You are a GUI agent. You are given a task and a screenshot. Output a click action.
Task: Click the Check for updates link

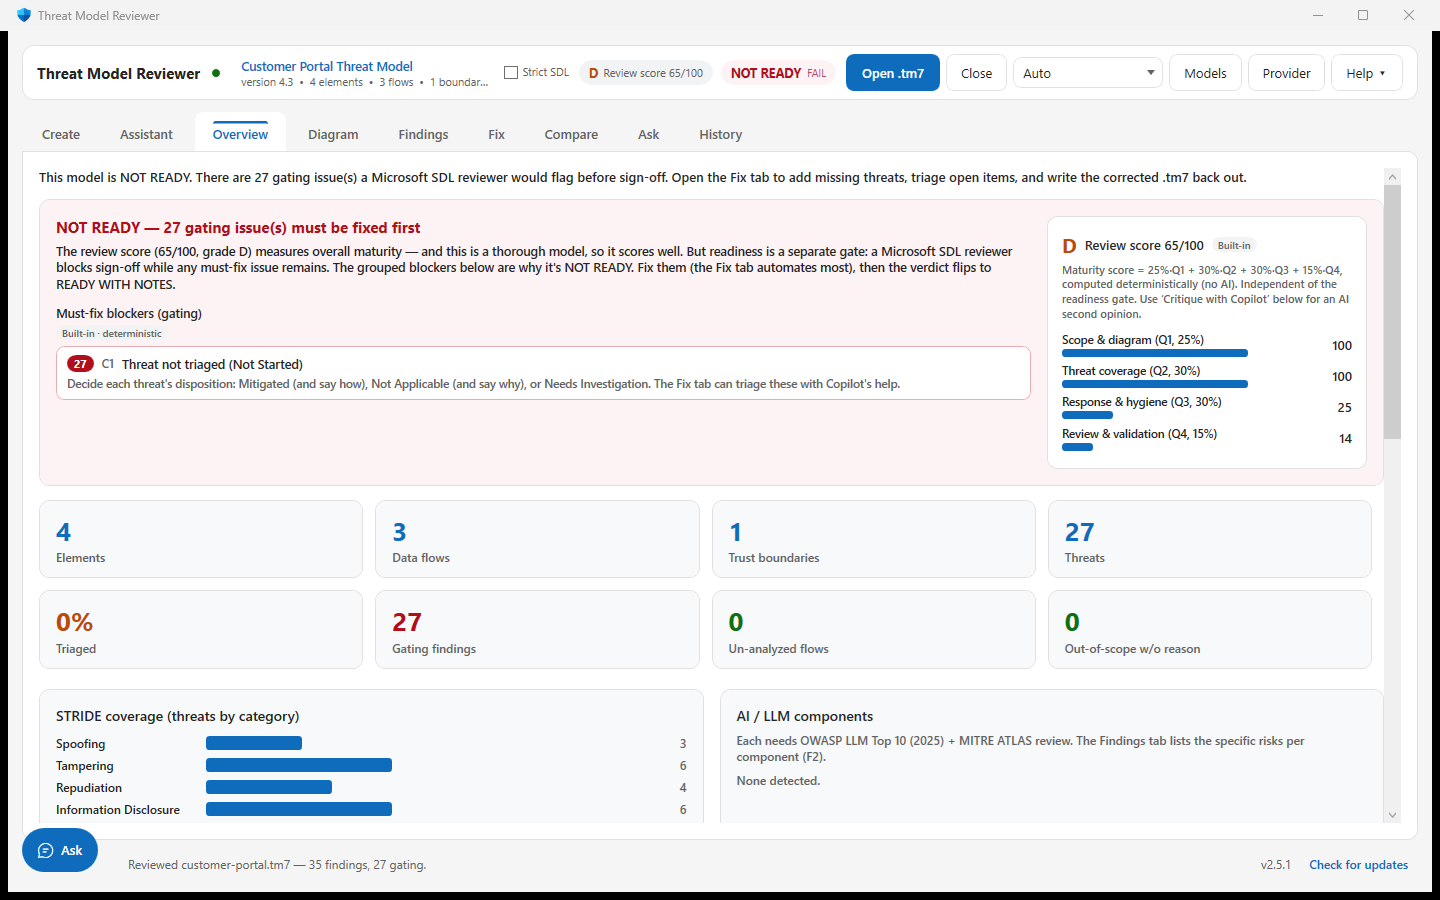1358,865
